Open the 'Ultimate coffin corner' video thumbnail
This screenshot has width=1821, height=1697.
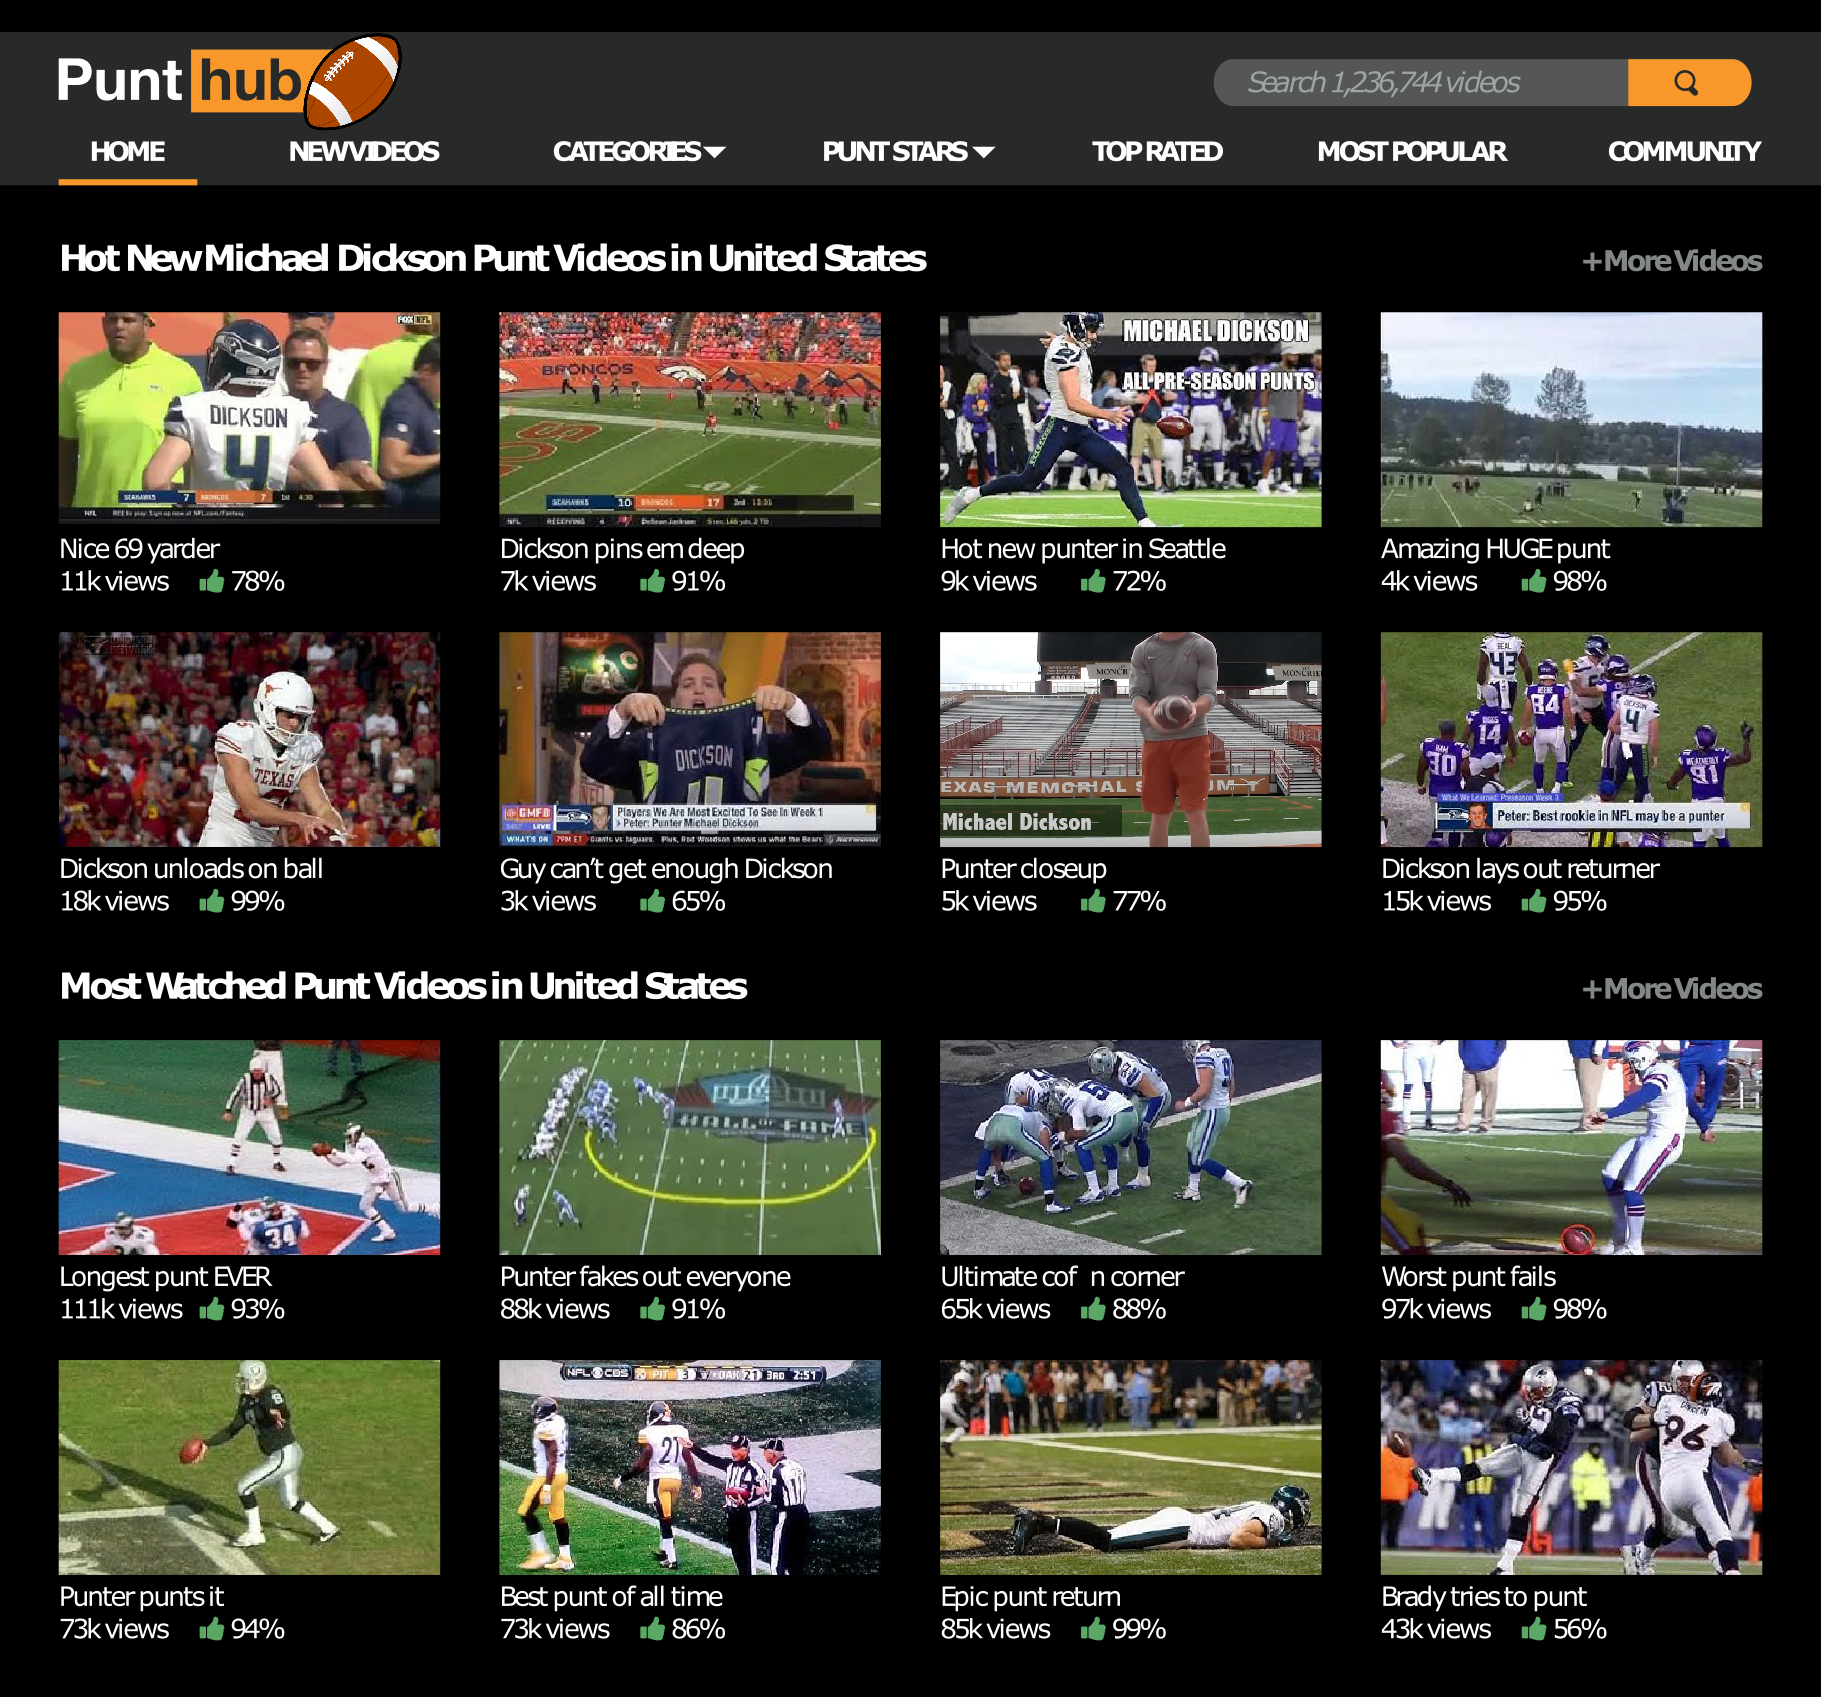click(1130, 1147)
